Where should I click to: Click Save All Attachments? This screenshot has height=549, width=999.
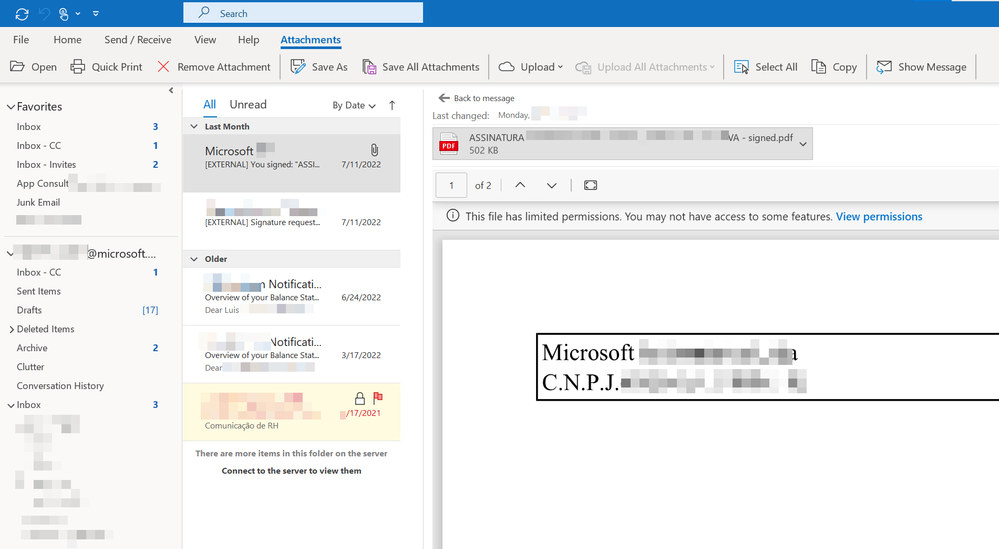[x=420, y=67]
